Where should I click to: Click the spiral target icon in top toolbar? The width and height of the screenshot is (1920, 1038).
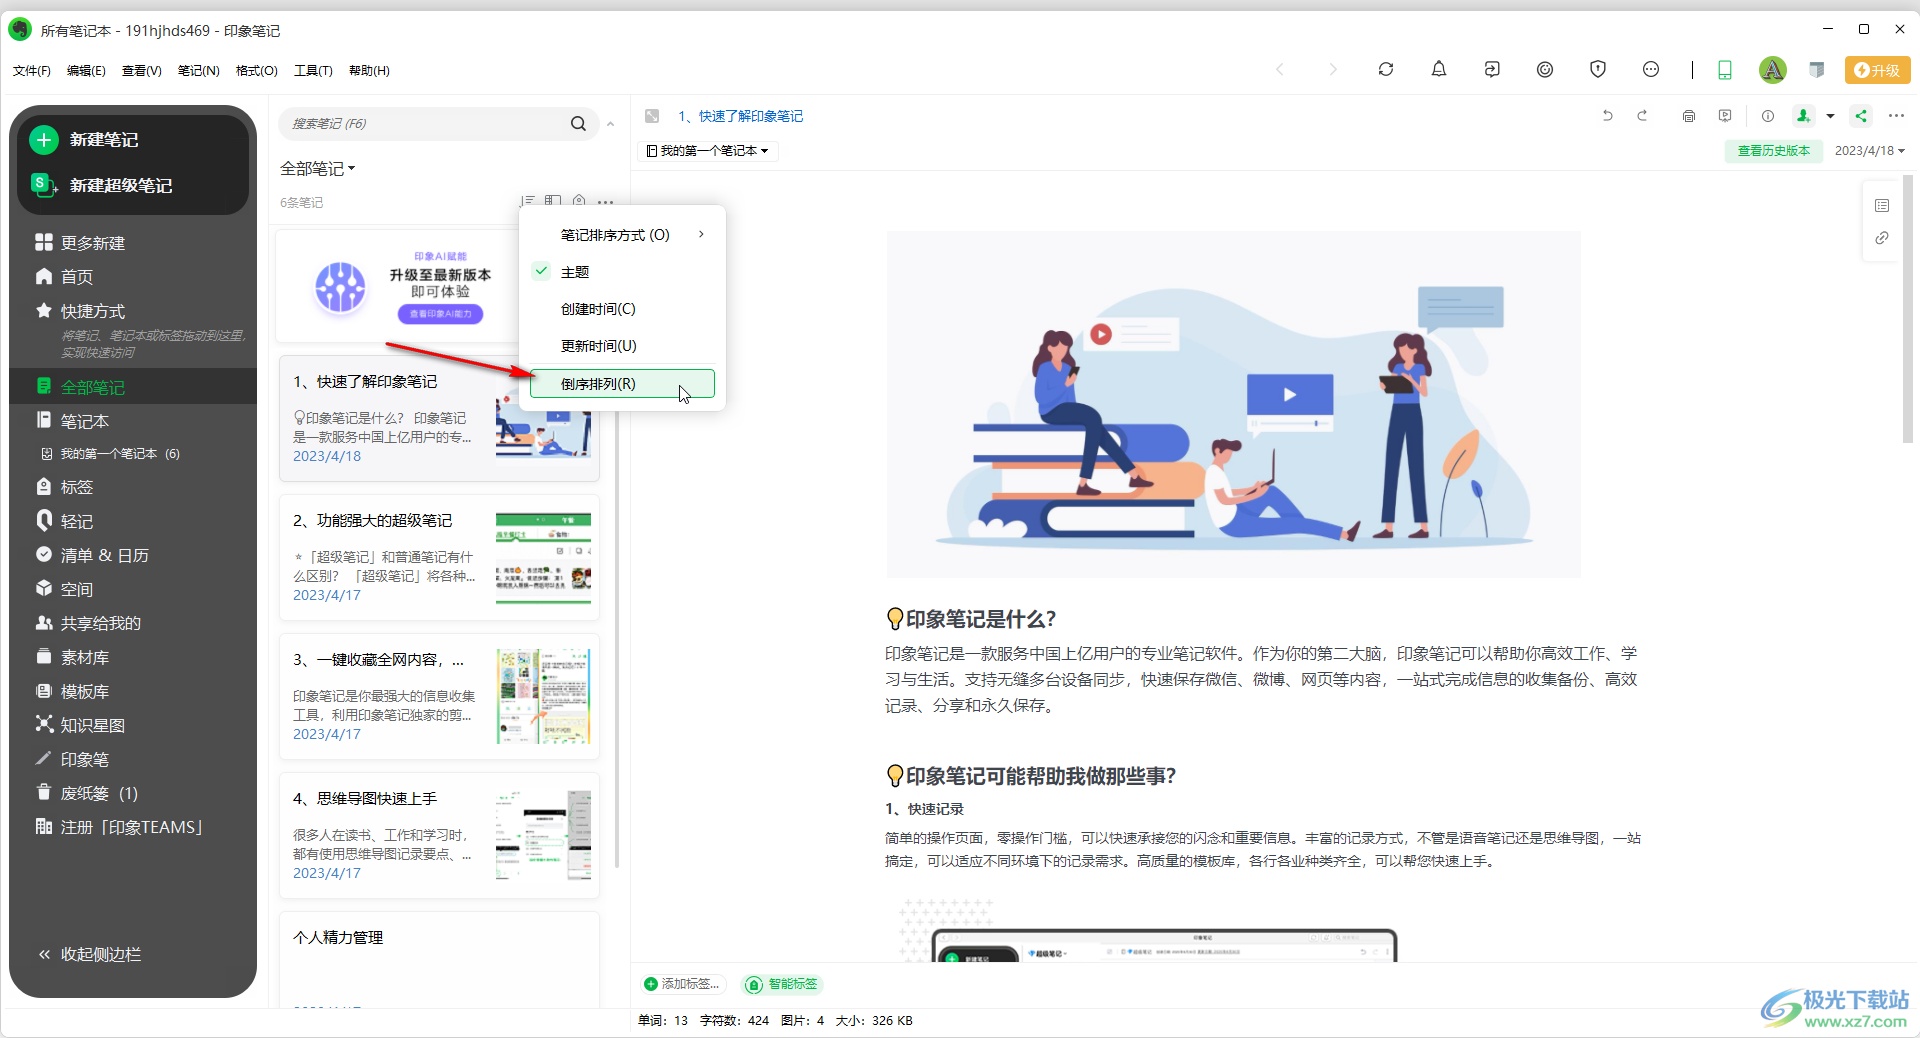1545,69
